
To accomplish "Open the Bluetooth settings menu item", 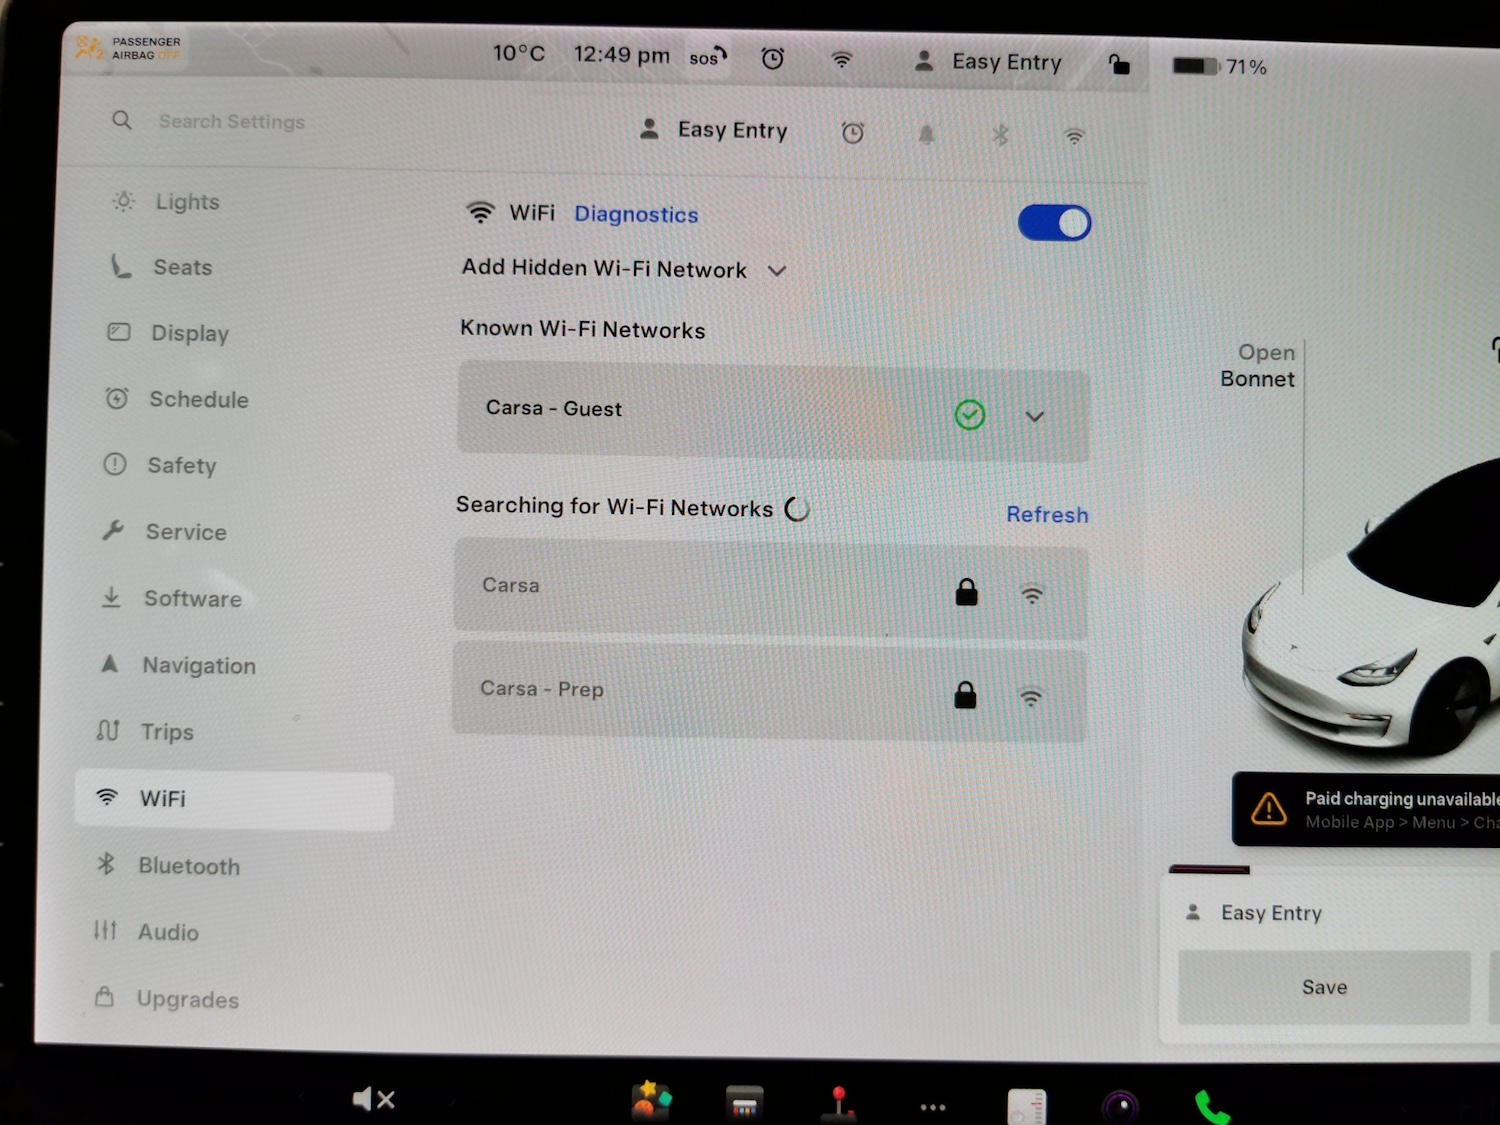I will pos(188,866).
